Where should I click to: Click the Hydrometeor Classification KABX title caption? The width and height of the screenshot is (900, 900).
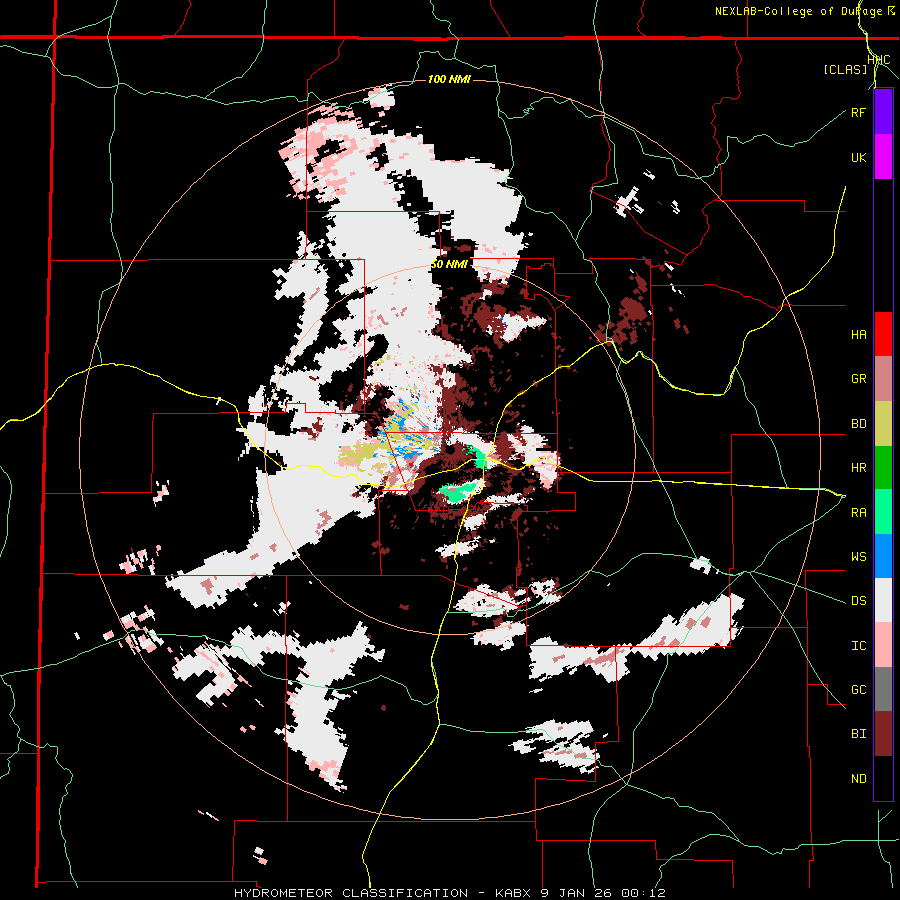(x=450, y=893)
